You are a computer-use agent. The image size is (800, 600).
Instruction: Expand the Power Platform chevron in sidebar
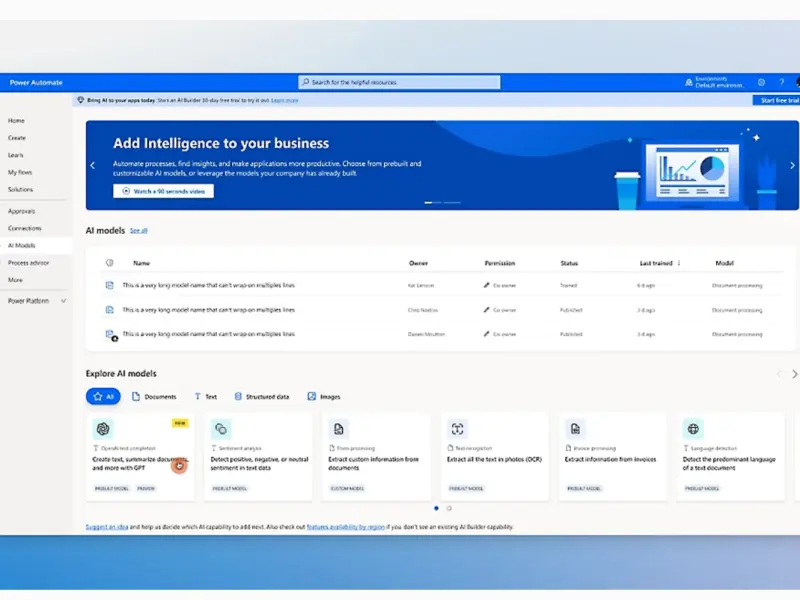coord(64,300)
